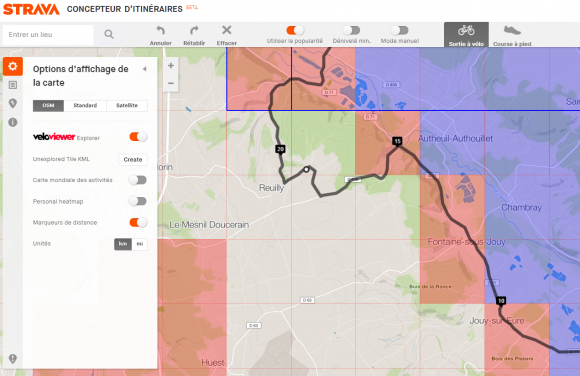
Task: Click the Bois des Plaisirs label
Action: pyautogui.click(x=512, y=358)
